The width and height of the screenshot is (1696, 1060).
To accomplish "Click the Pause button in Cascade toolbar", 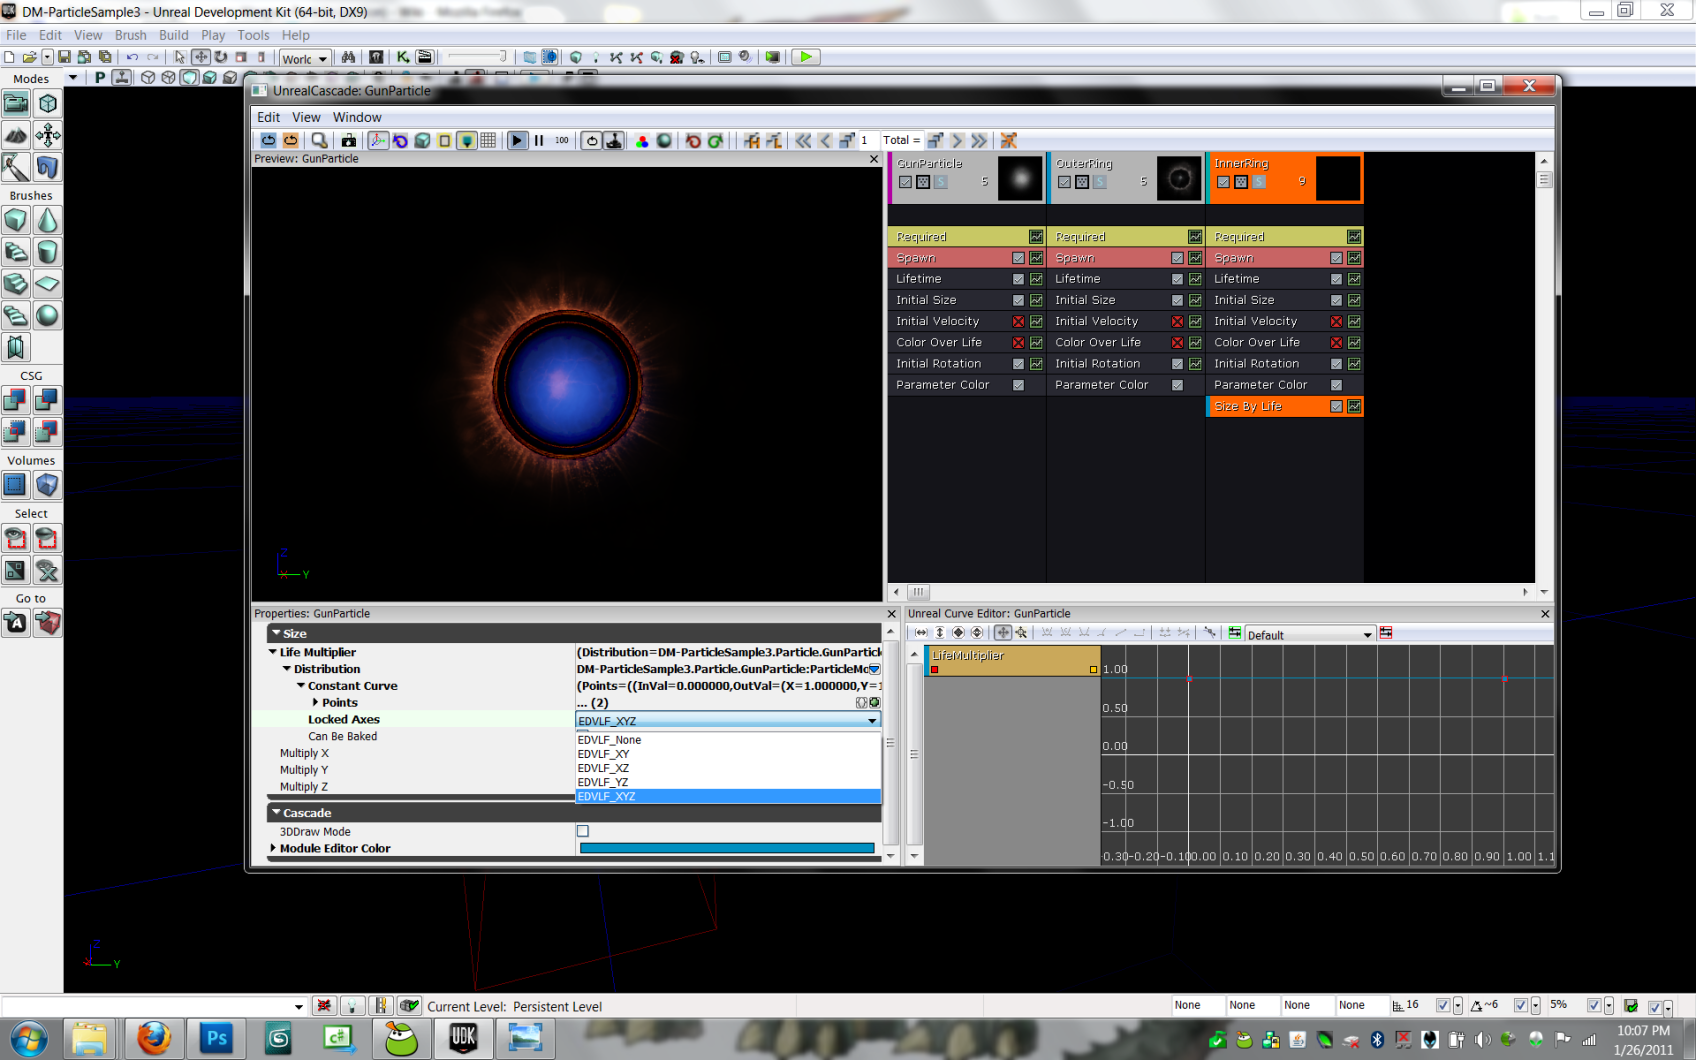I will coord(539,141).
